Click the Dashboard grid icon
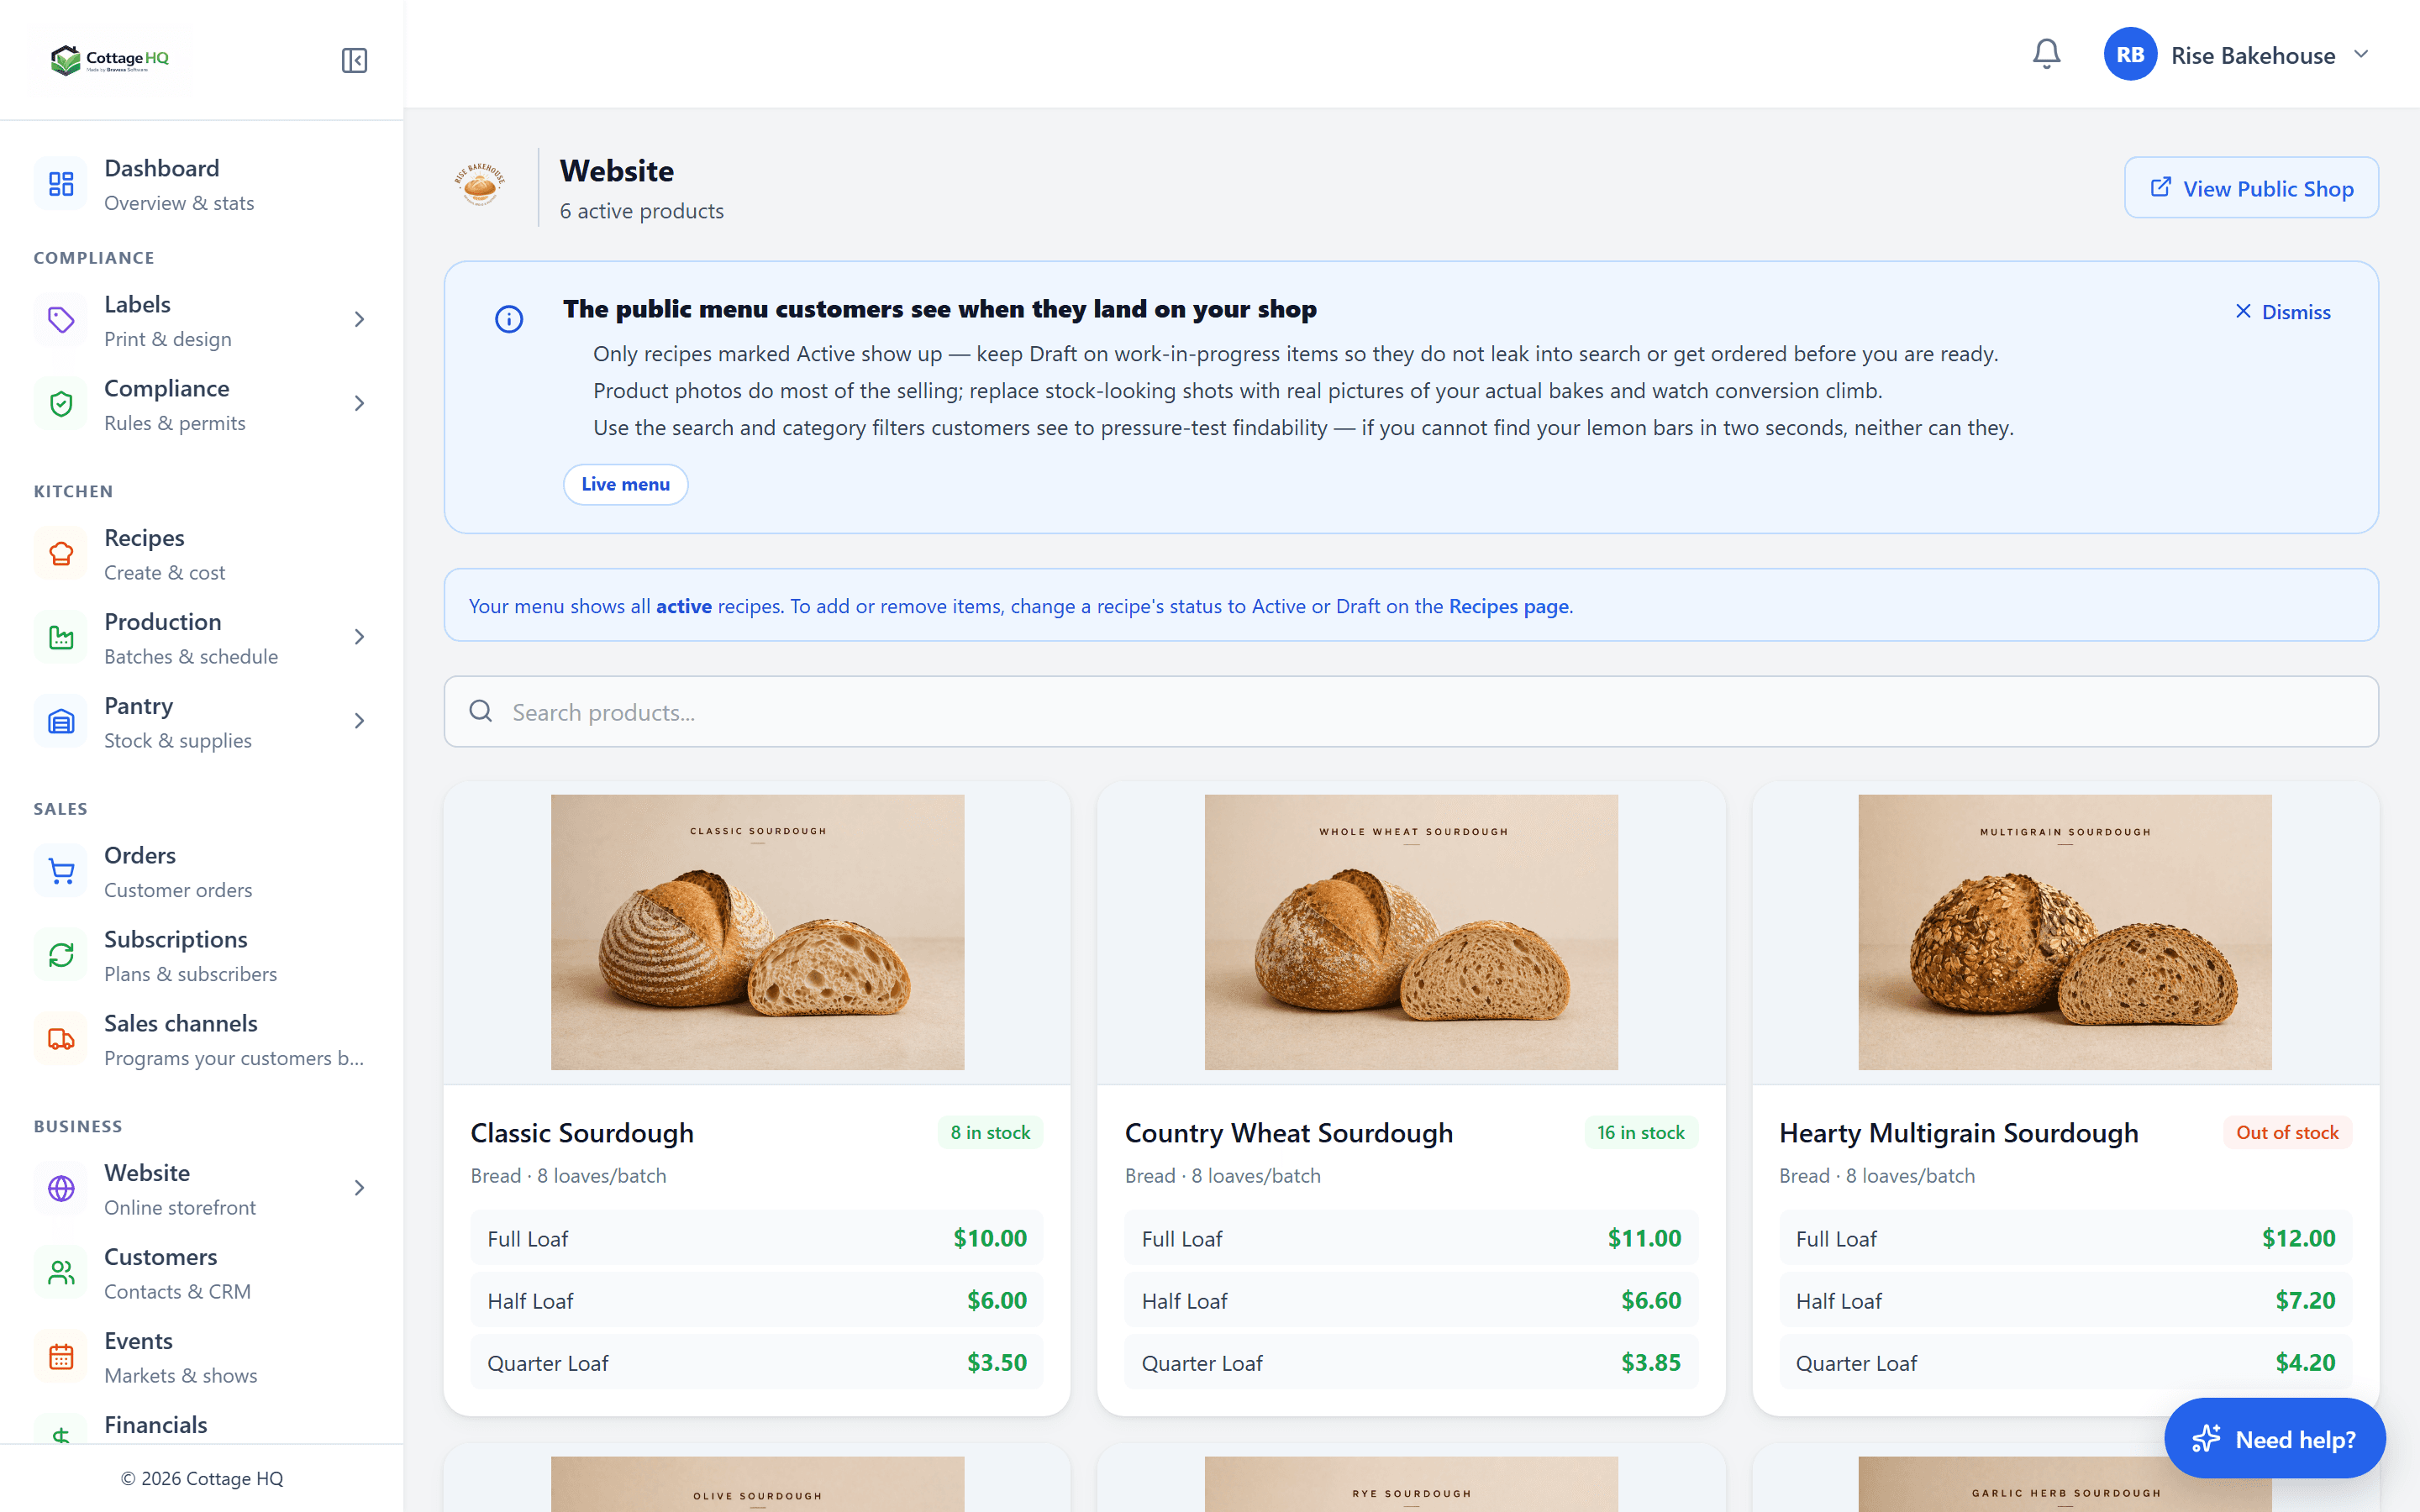The width and height of the screenshot is (2420, 1512). tap(61, 184)
